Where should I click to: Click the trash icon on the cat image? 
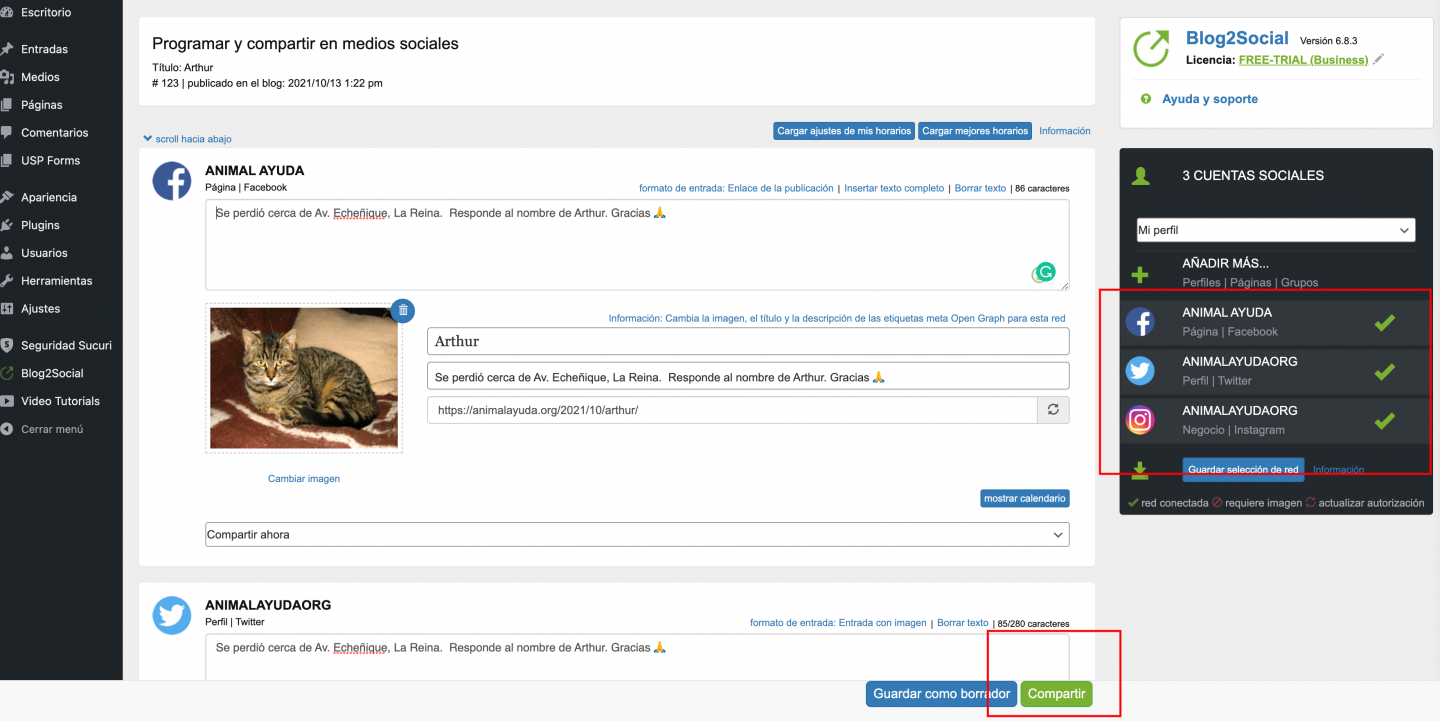click(402, 311)
